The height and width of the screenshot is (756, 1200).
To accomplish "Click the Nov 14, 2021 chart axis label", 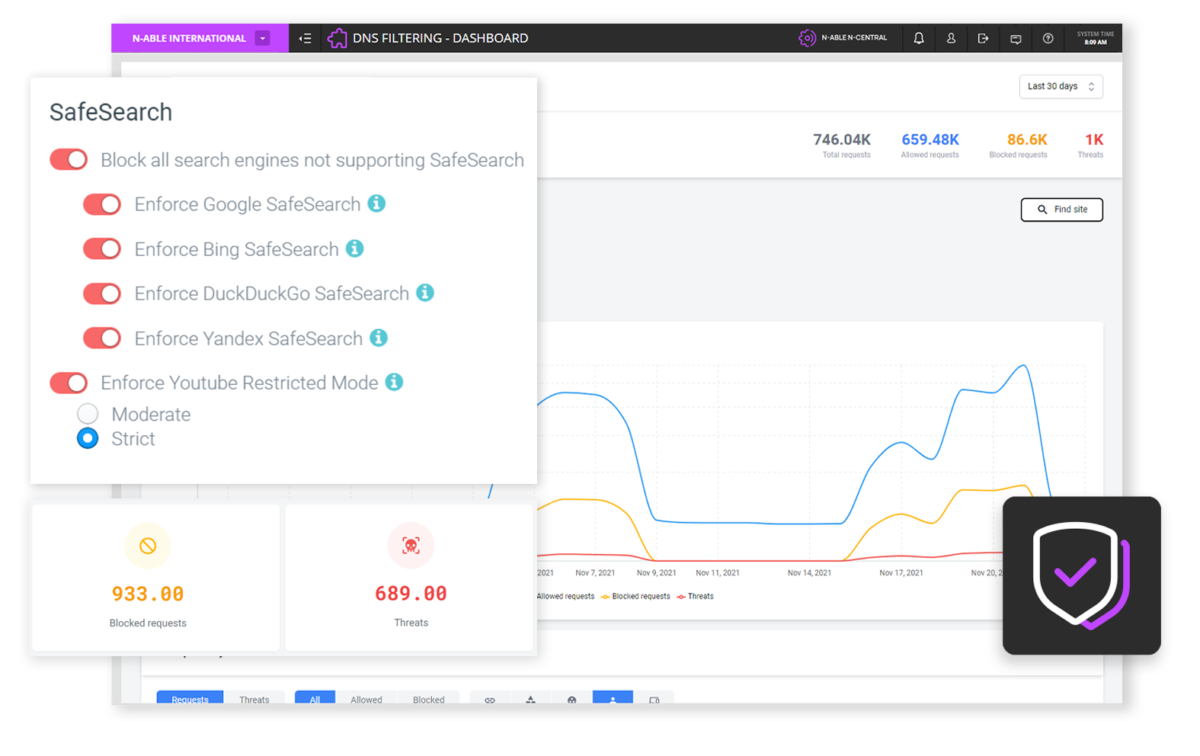I will (809, 573).
